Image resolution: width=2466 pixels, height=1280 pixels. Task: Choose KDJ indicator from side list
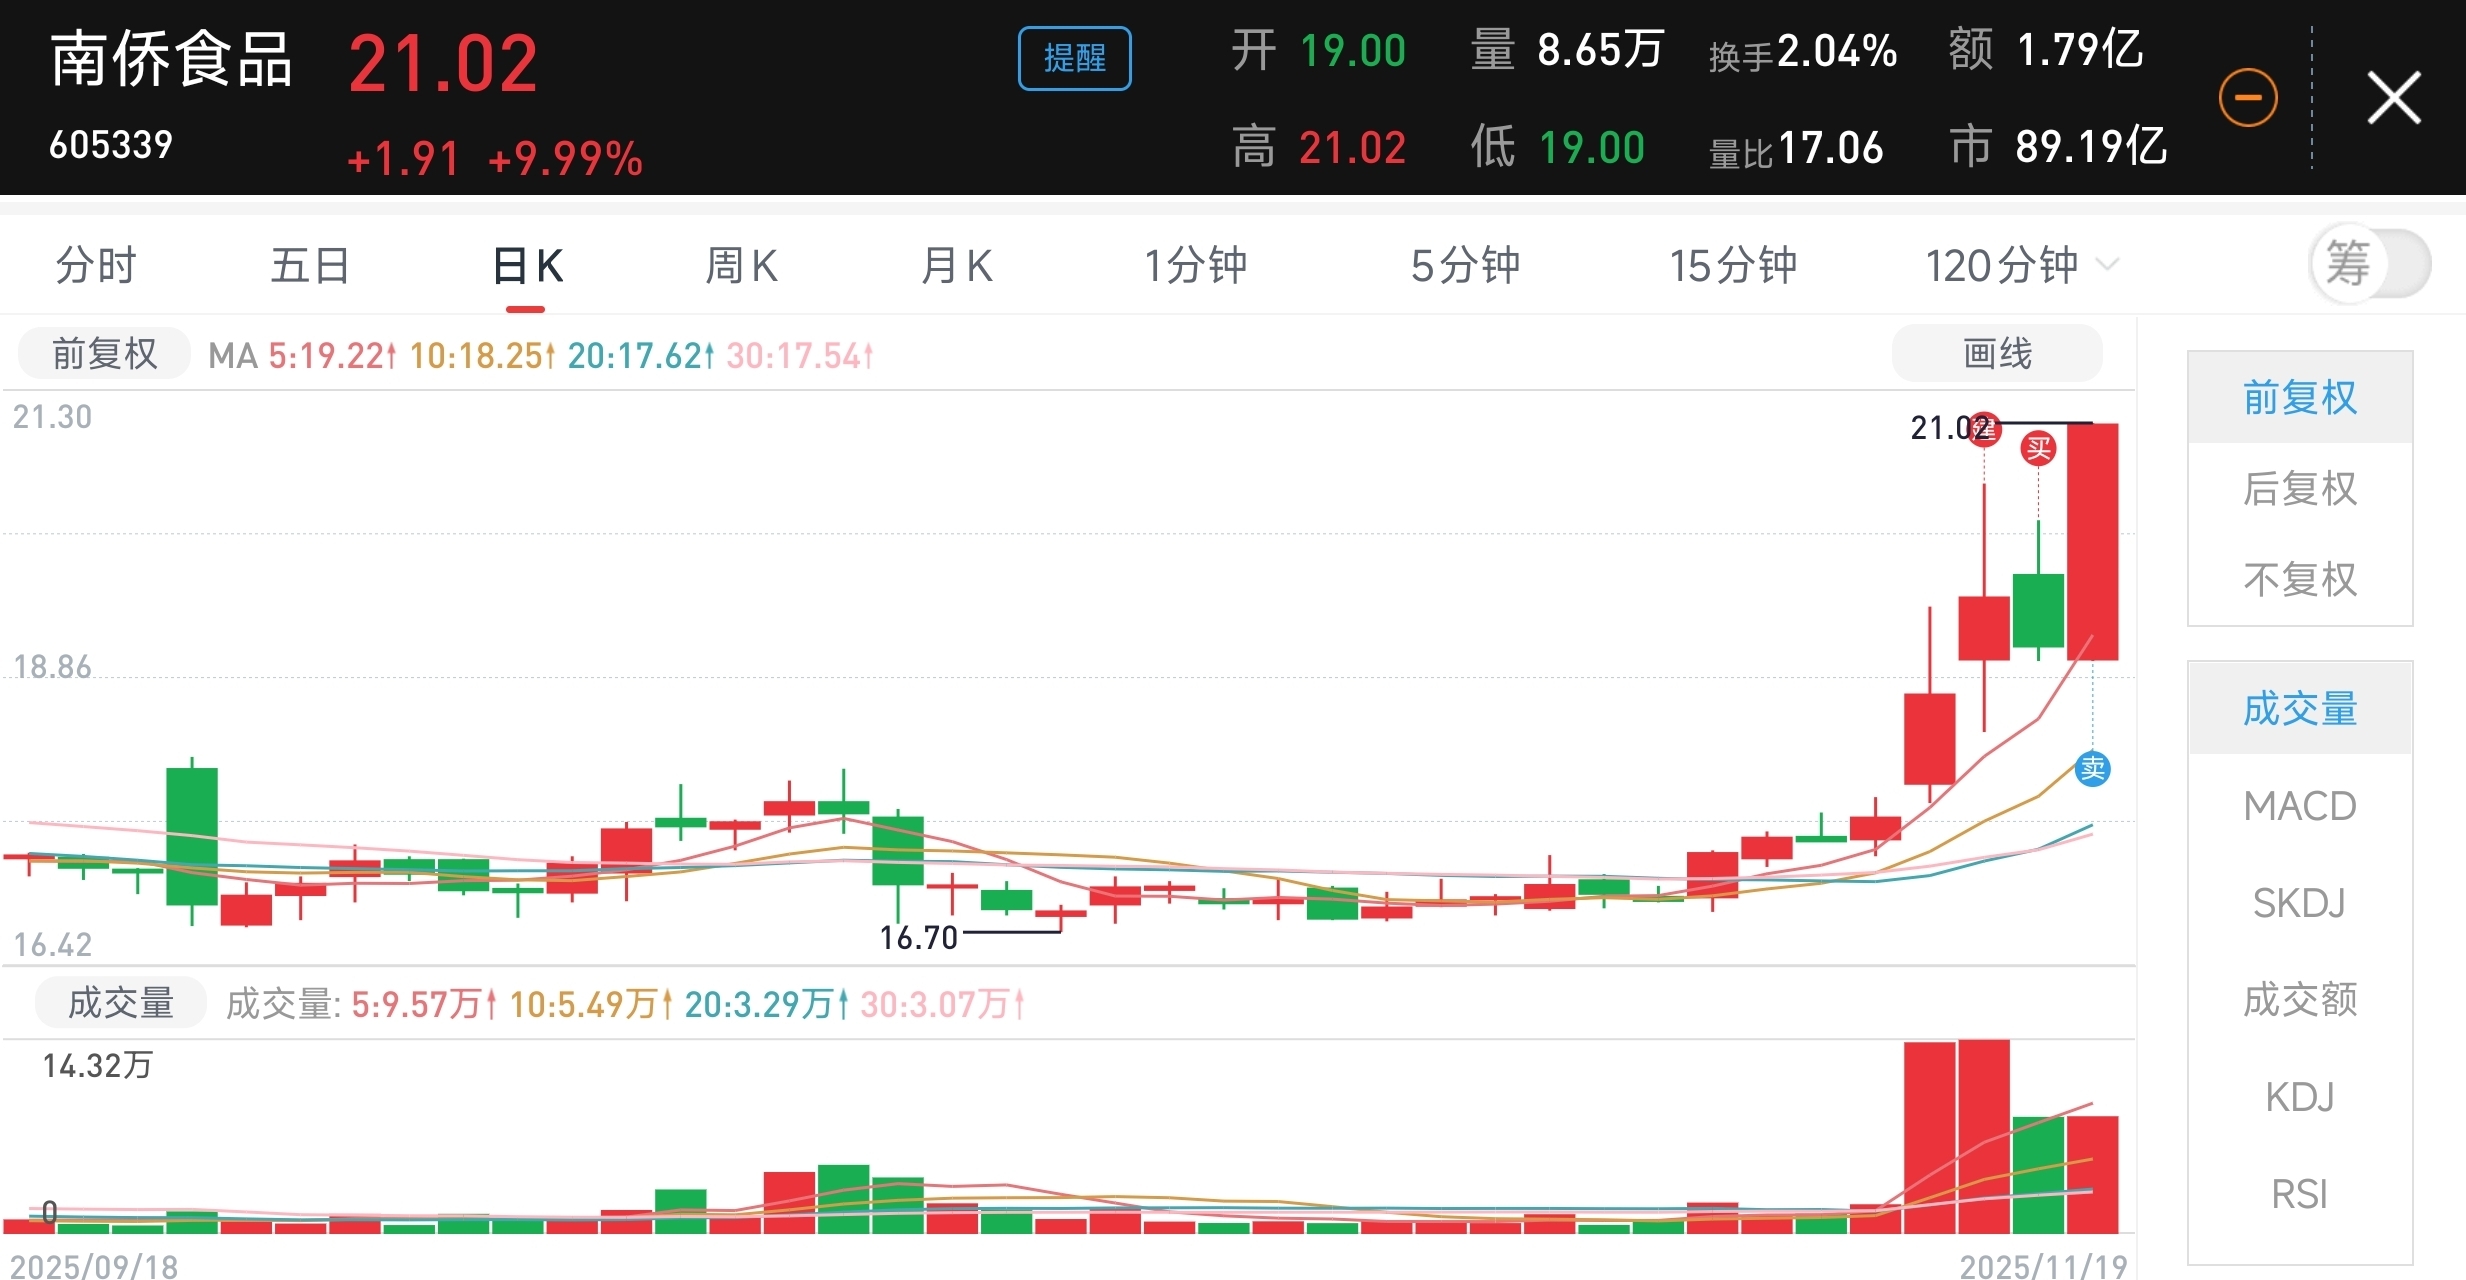click(2299, 1097)
